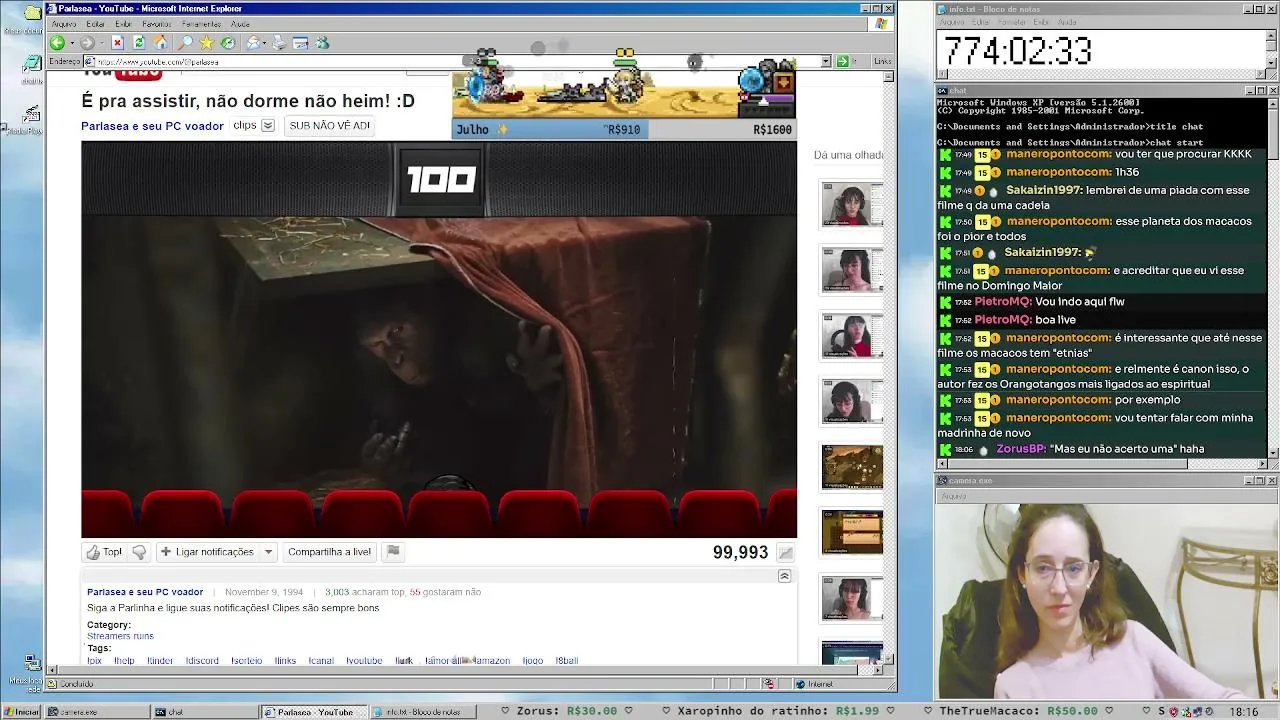This screenshot has width=1280, height=720.
Task: Click the green Go arrow beside address bar
Action: [842, 61]
